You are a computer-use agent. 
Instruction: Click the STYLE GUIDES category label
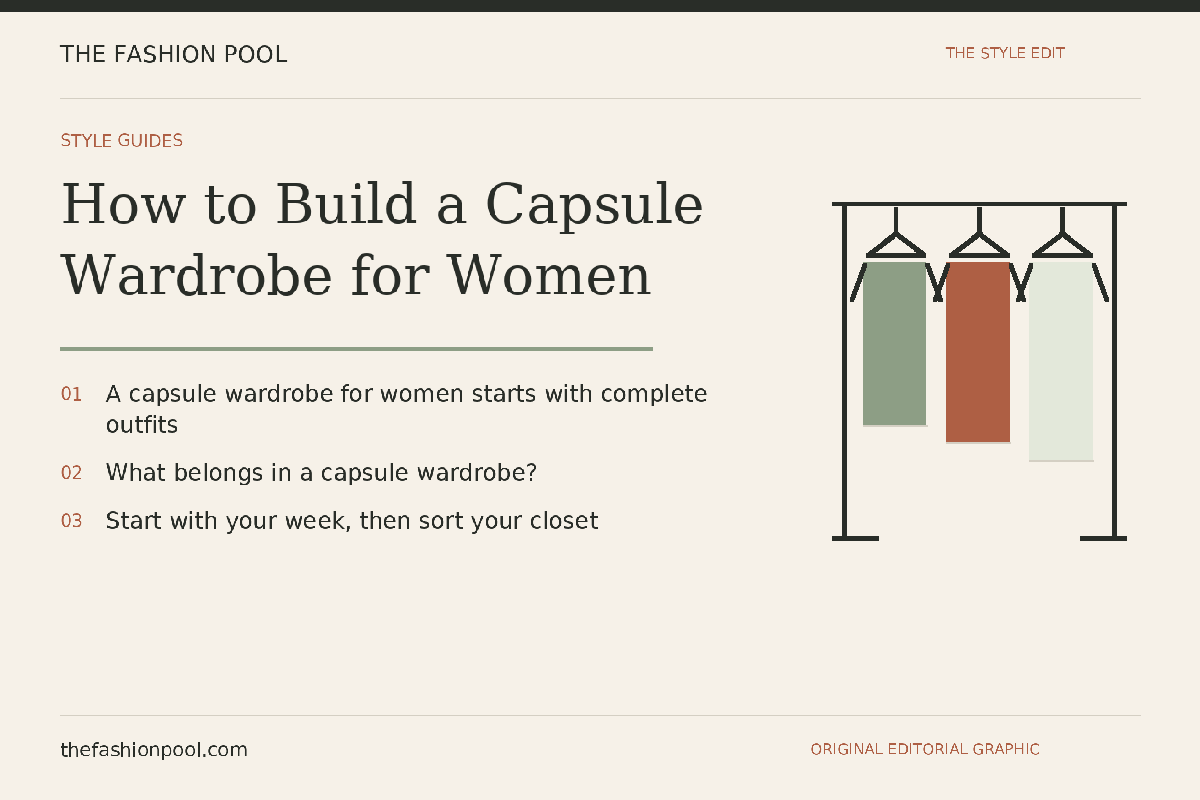click(x=122, y=140)
